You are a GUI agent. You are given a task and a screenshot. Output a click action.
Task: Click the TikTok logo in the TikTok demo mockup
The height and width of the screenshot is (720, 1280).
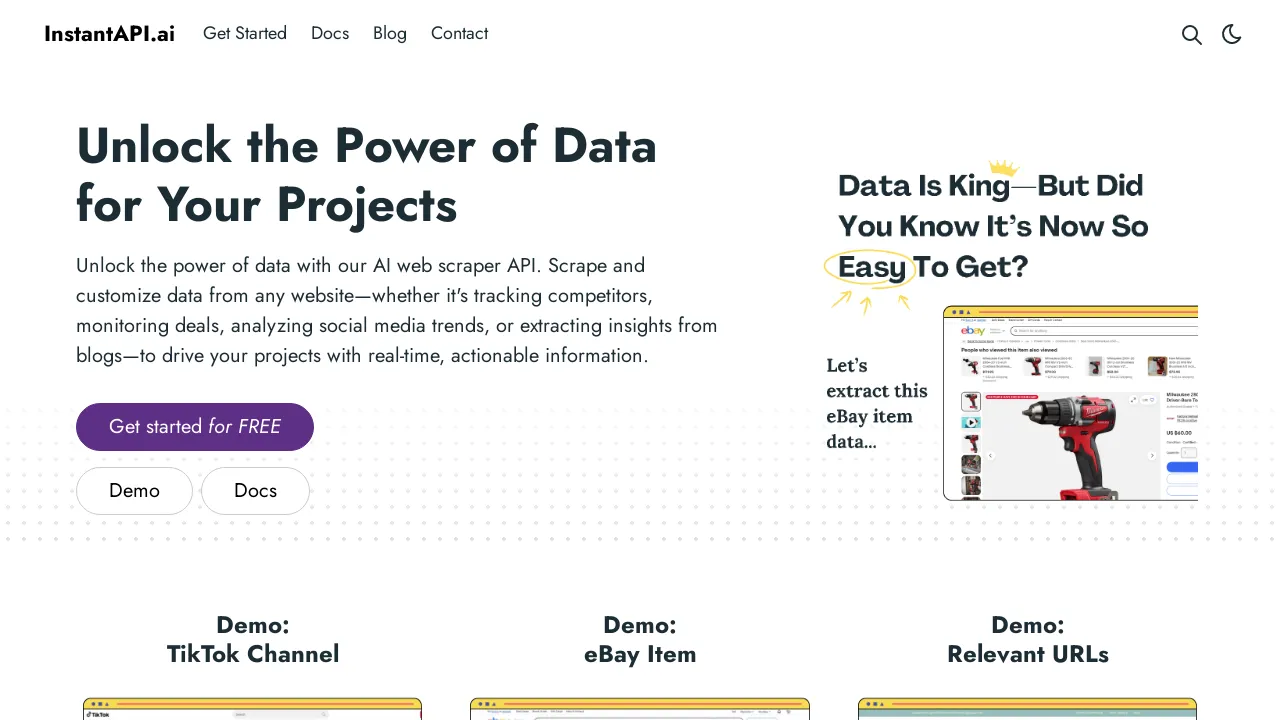pos(98,714)
